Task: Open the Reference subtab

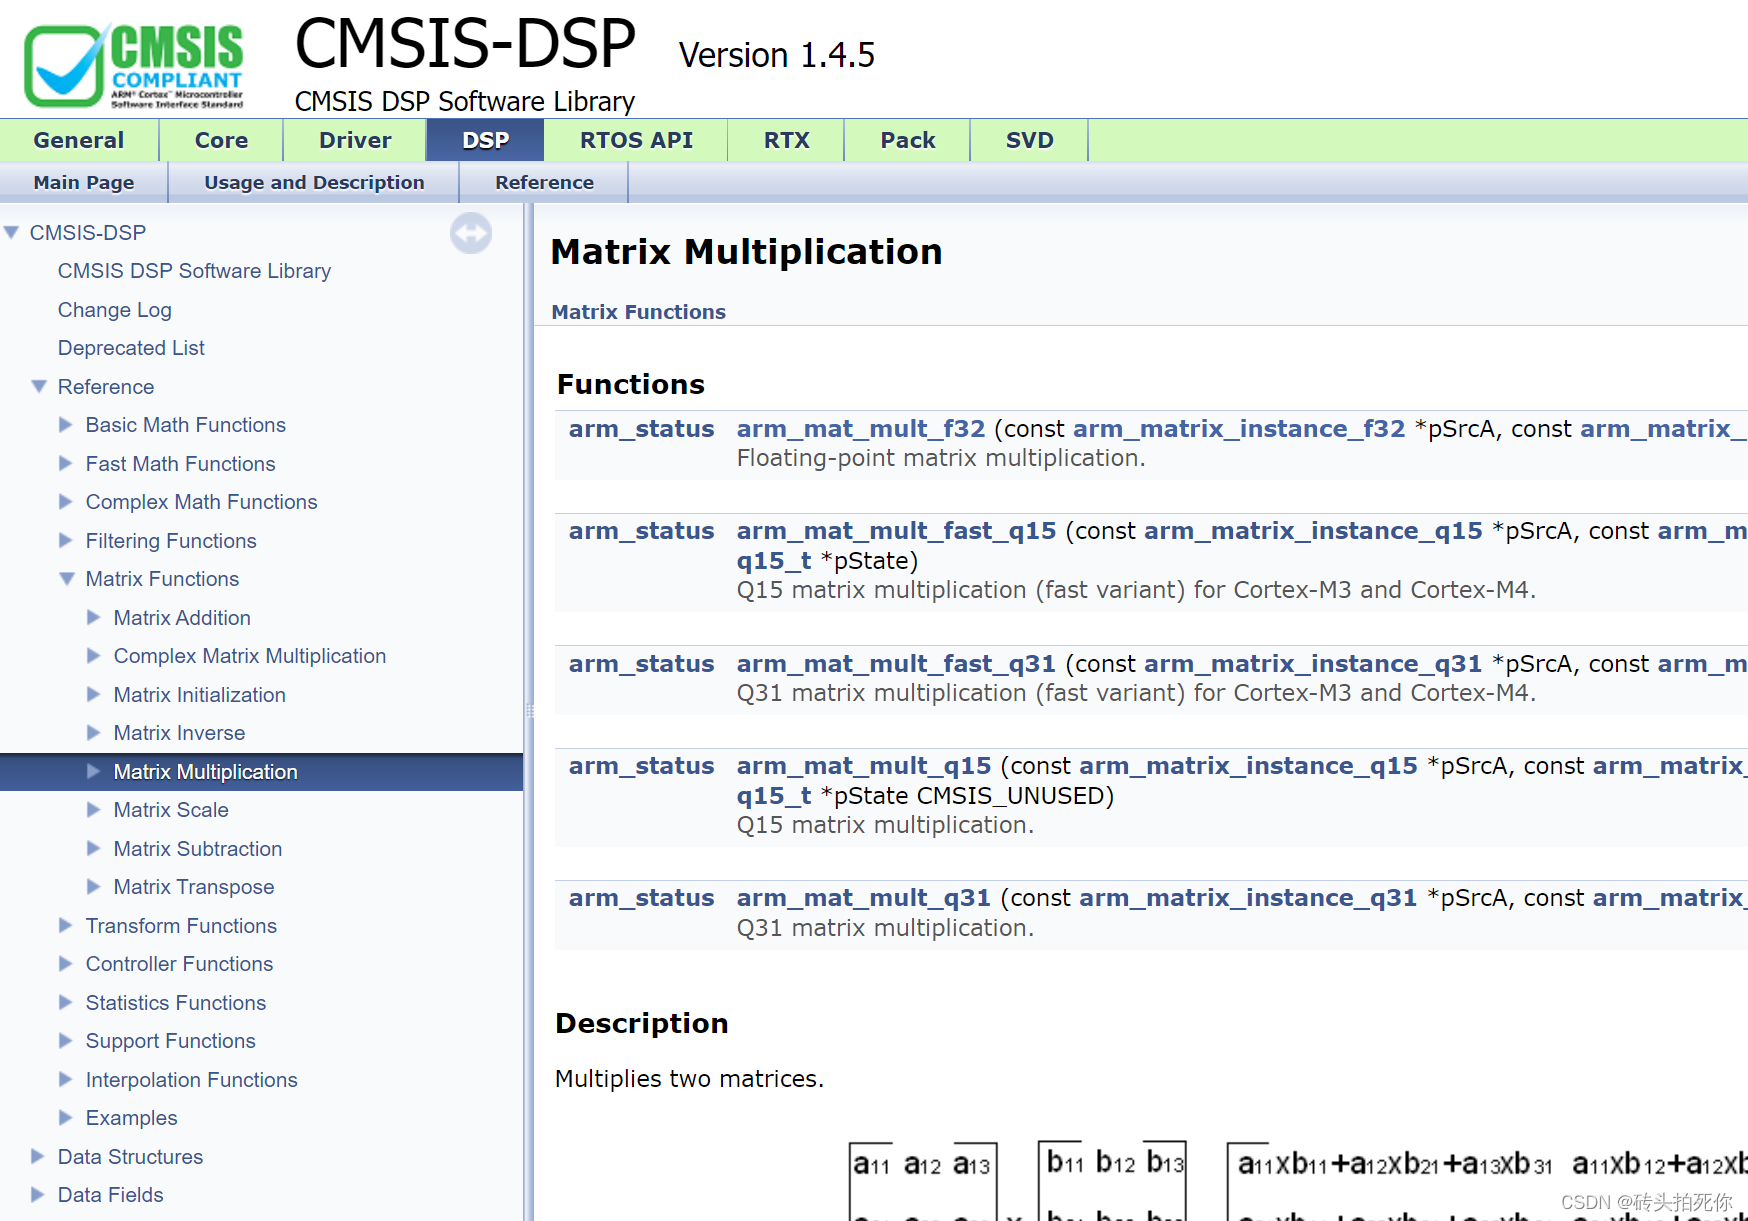Action: (x=544, y=182)
